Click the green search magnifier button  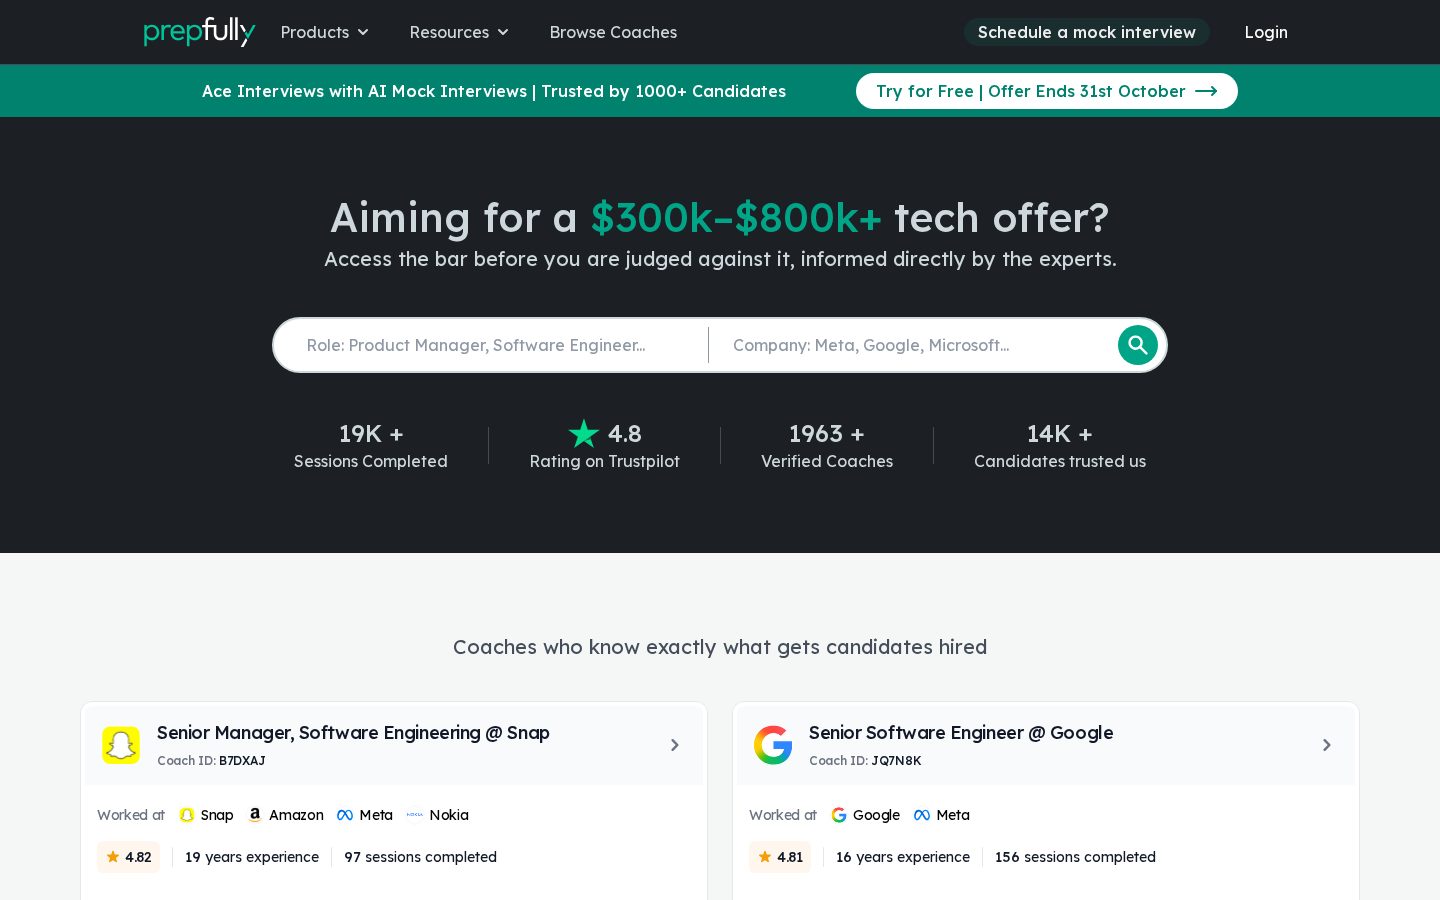pyautogui.click(x=1137, y=345)
